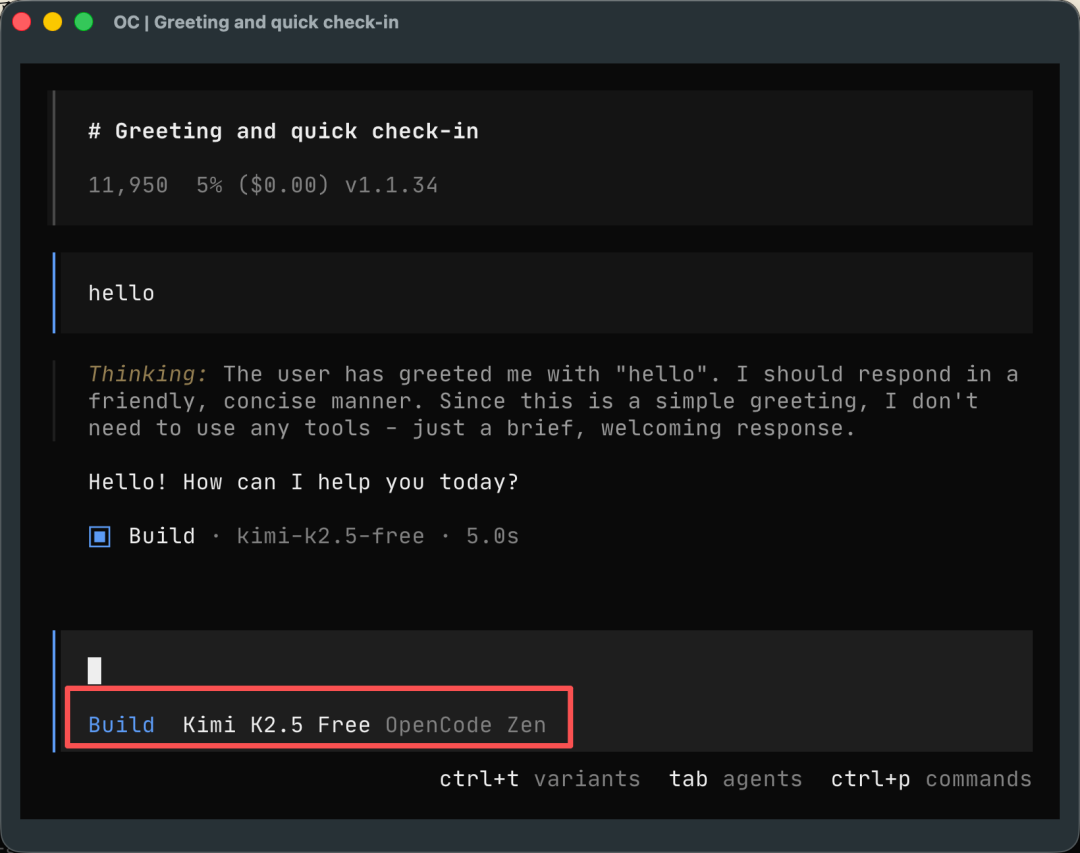The height and width of the screenshot is (853, 1080).
Task: Click the session title Greeting and quick check-in
Action: pyautogui.click(x=283, y=131)
